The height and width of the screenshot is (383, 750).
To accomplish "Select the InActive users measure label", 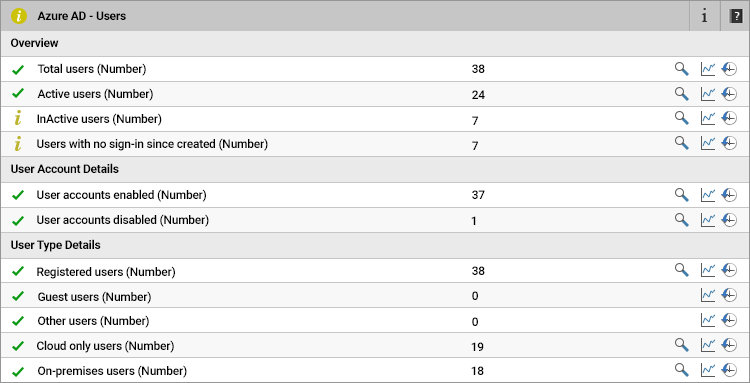I will point(99,119).
